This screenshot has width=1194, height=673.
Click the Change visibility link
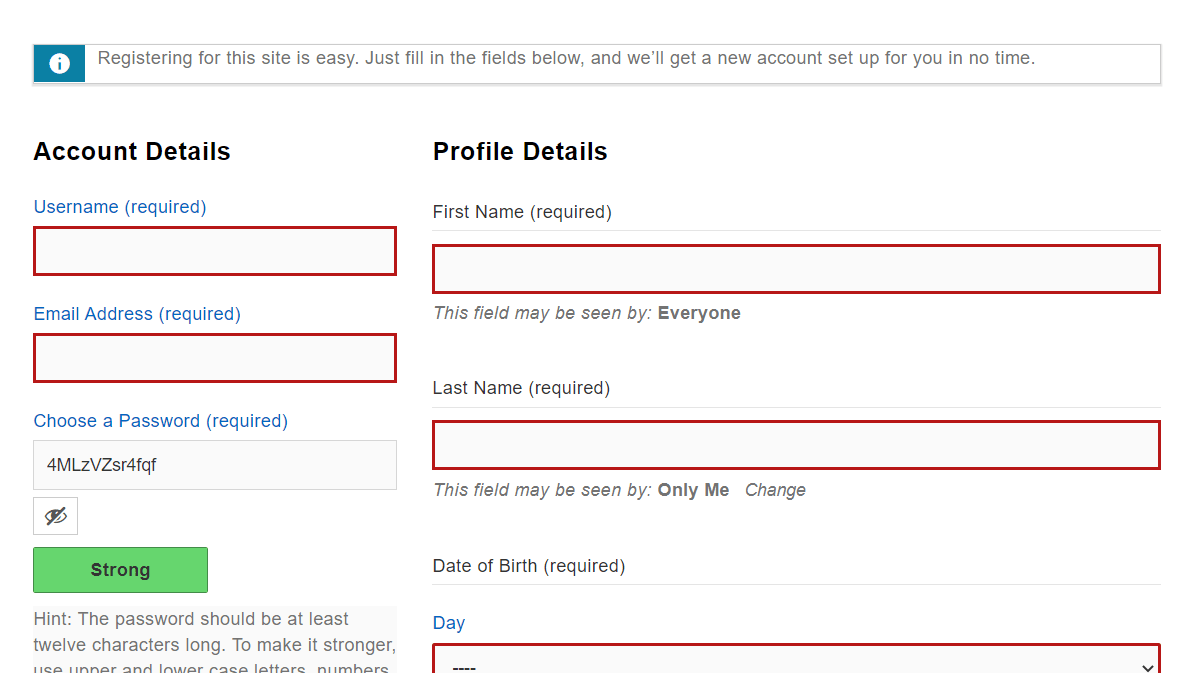click(775, 490)
